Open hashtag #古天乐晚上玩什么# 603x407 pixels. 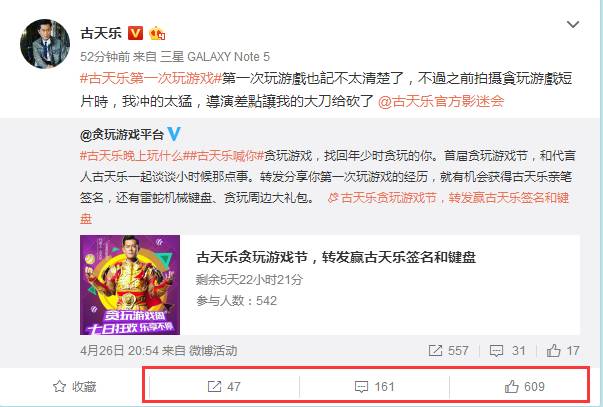(x=133, y=156)
